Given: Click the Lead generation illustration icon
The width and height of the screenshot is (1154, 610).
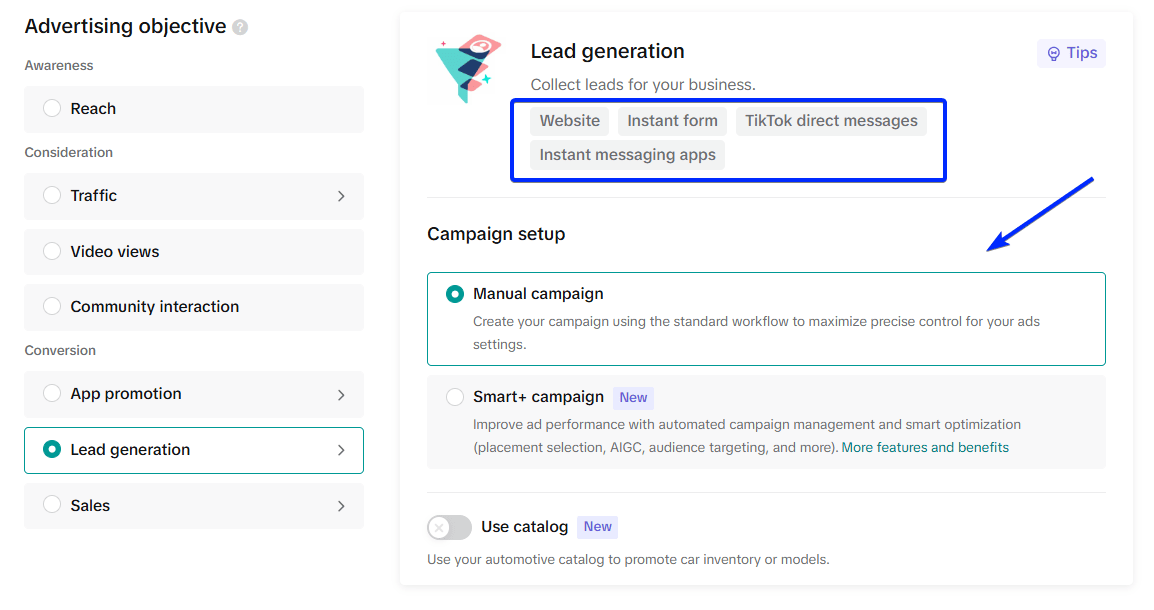Looking at the screenshot, I should (463, 70).
